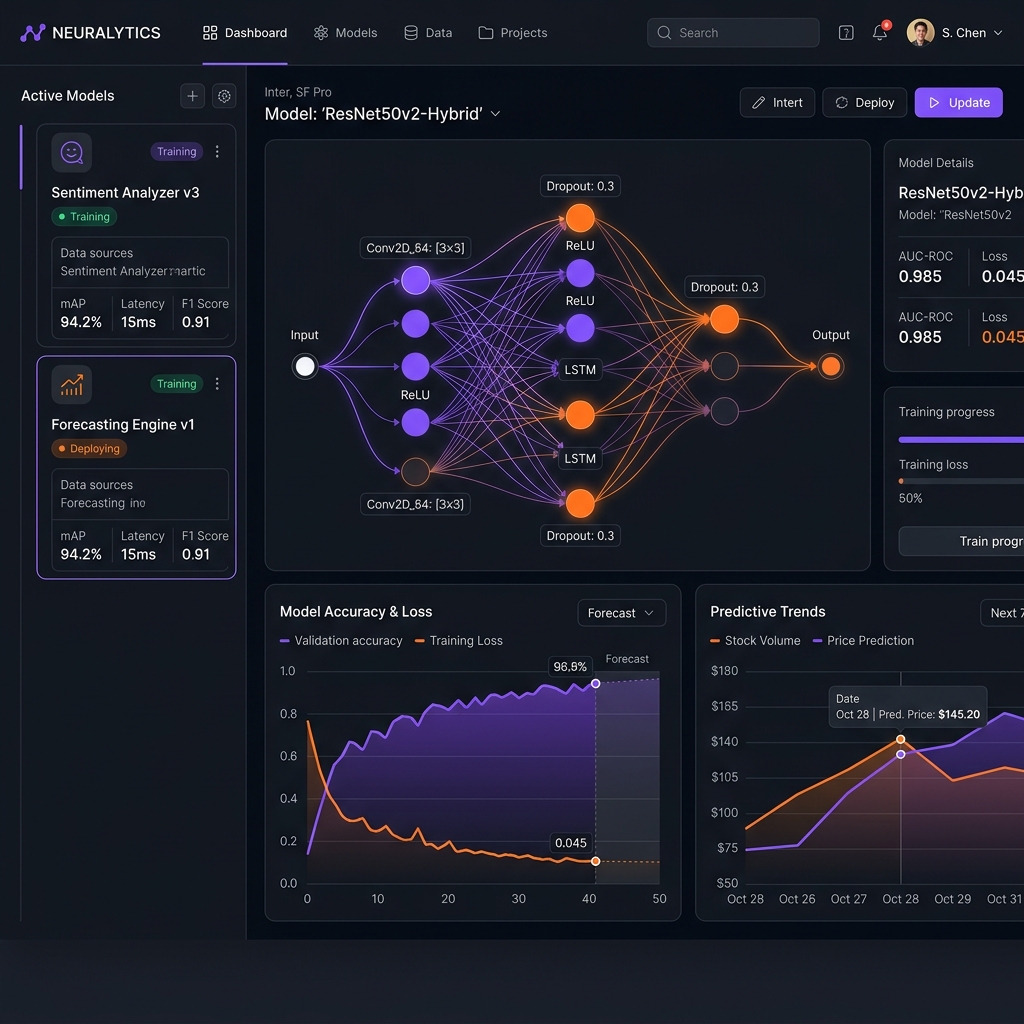Click the purple Price Prediction point at Oct 28
This screenshot has width=1024, height=1024.
(901, 754)
